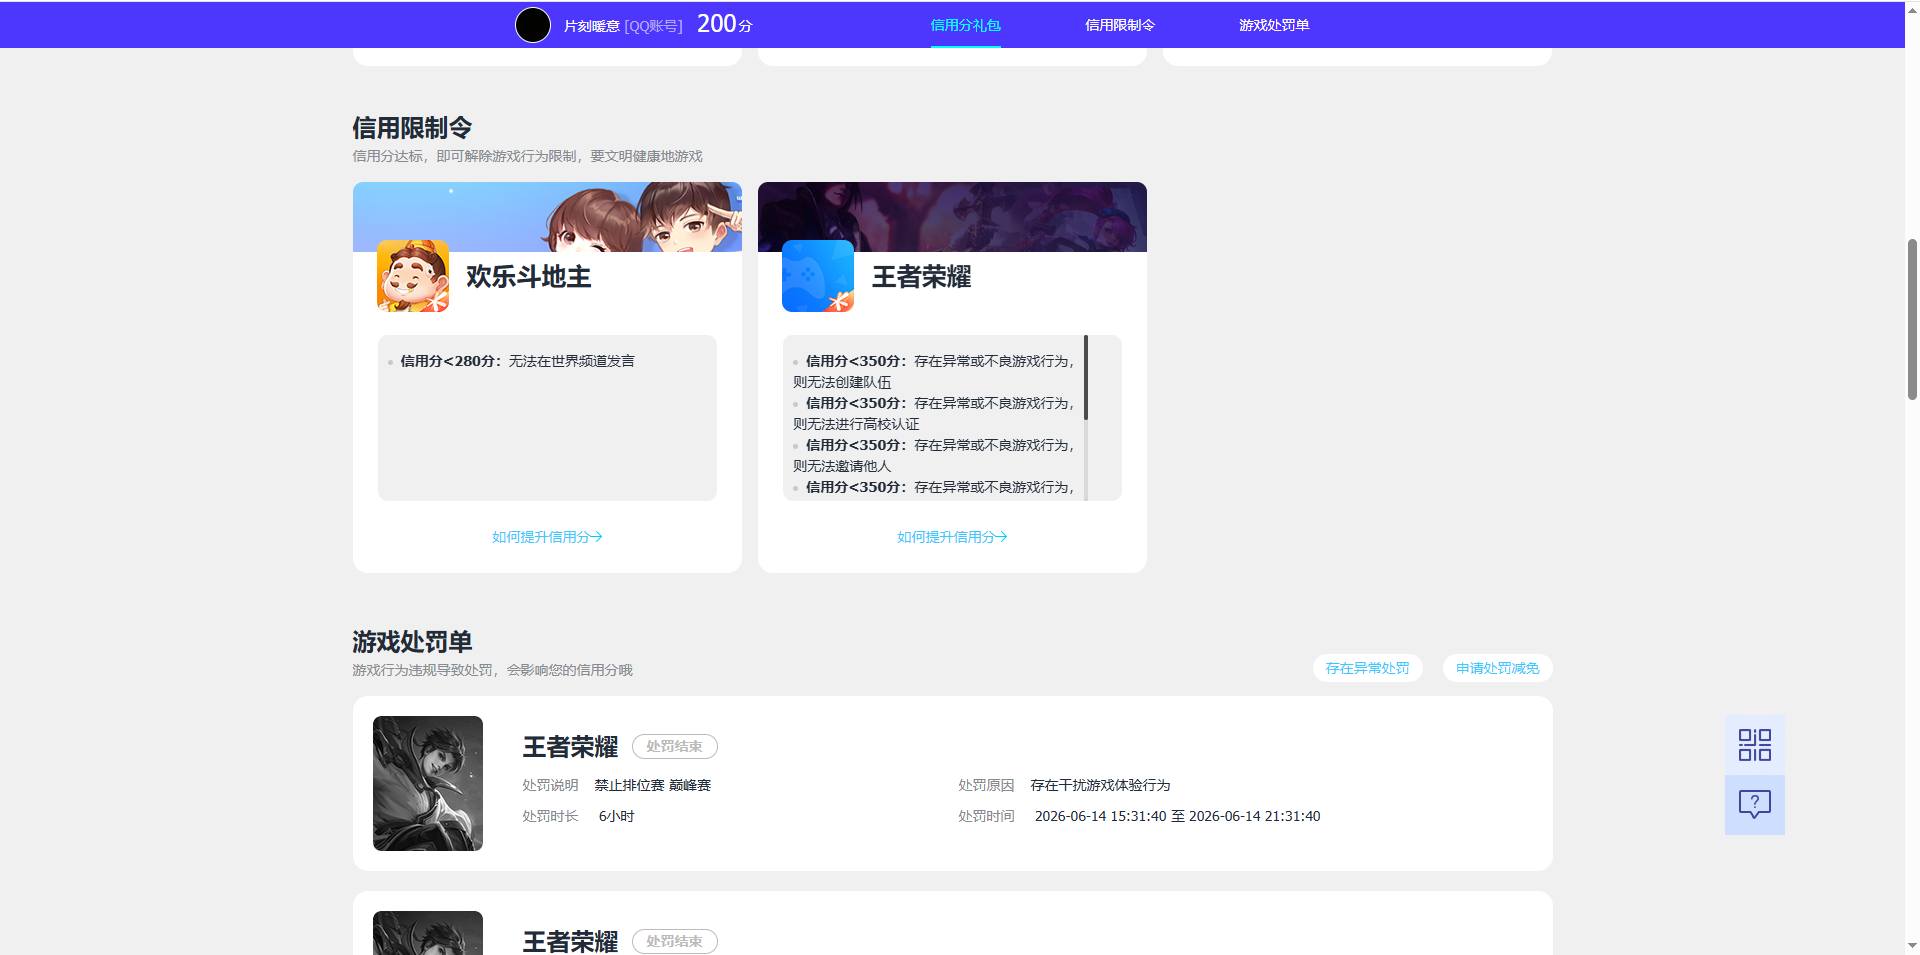
Task: Click the 处罚结束 badge on second penalty
Action: coord(674,941)
